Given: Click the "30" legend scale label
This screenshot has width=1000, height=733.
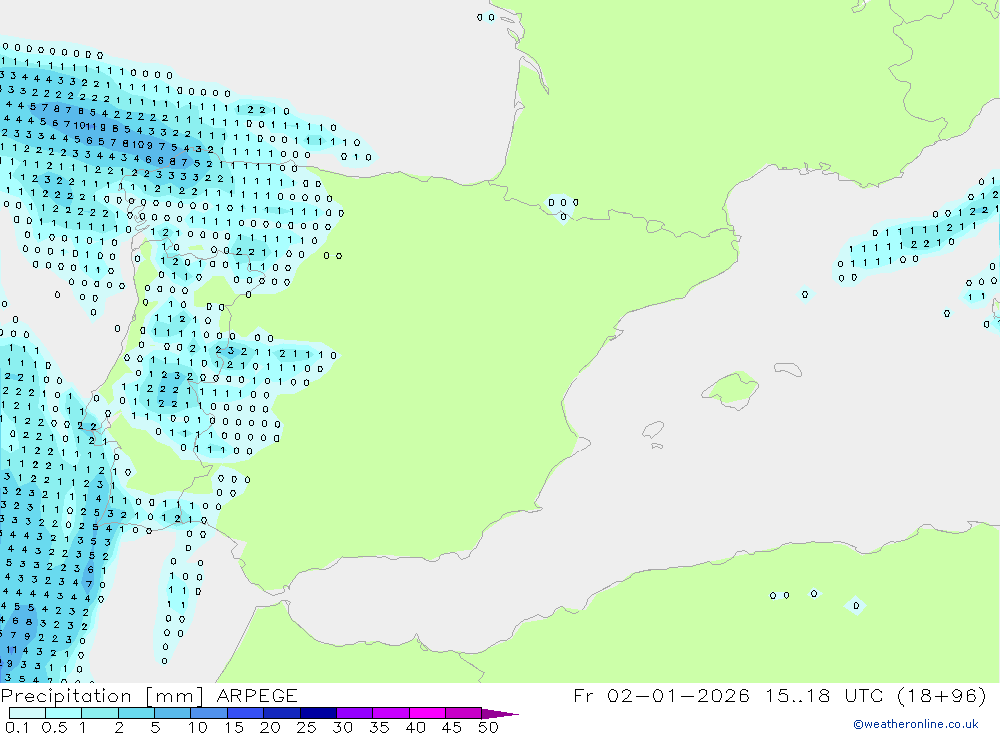Looking at the screenshot, I should pyautogui.click(x=342, y=727).
